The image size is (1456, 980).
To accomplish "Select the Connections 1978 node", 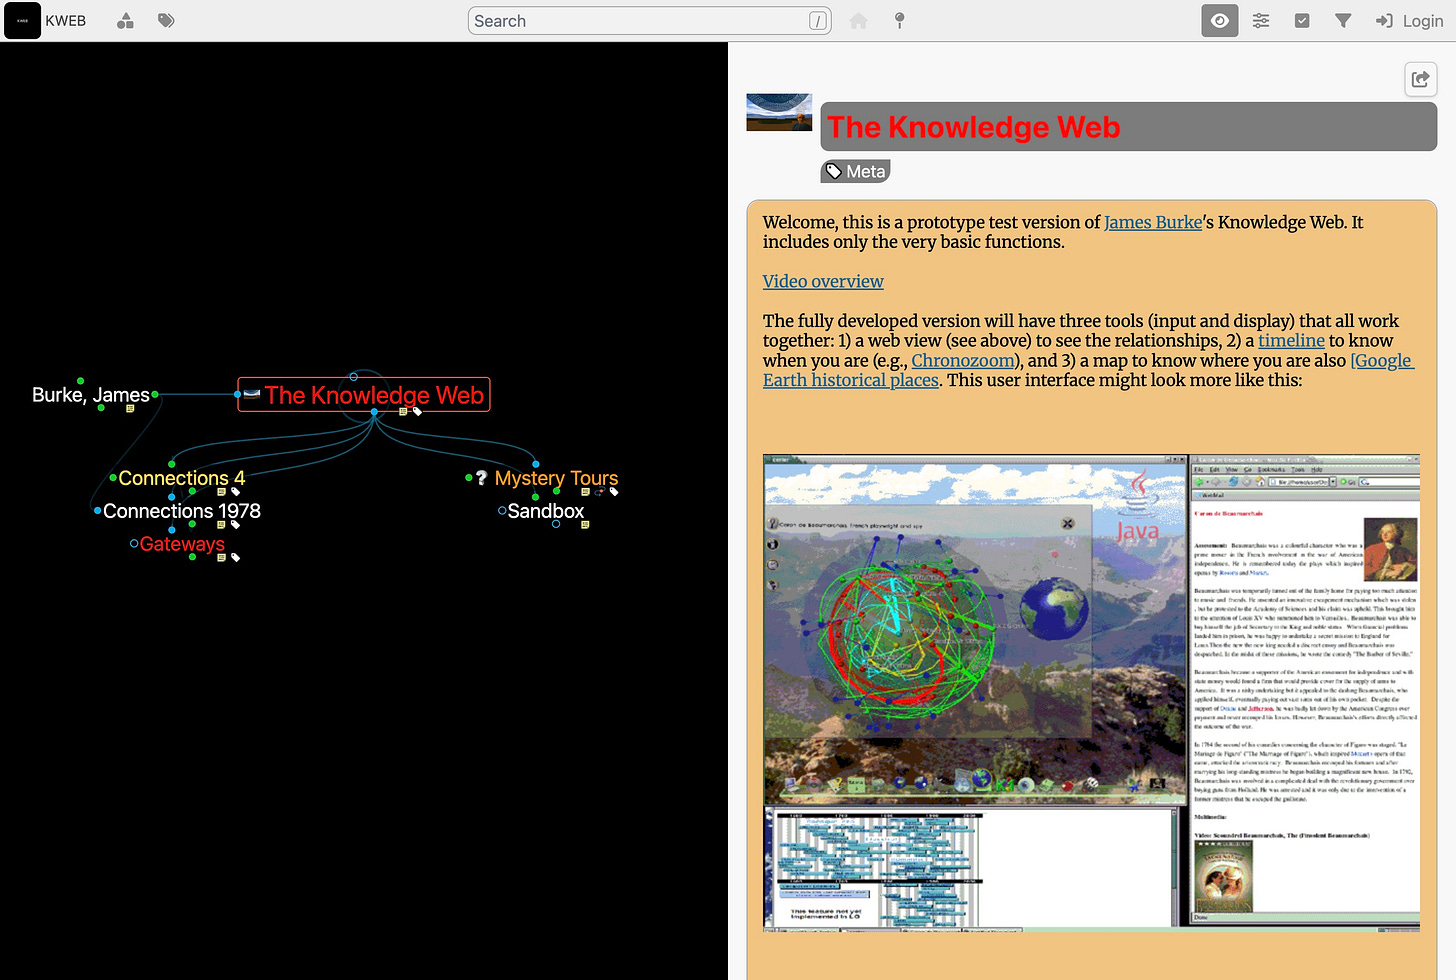I will click(x=181, y=511).
